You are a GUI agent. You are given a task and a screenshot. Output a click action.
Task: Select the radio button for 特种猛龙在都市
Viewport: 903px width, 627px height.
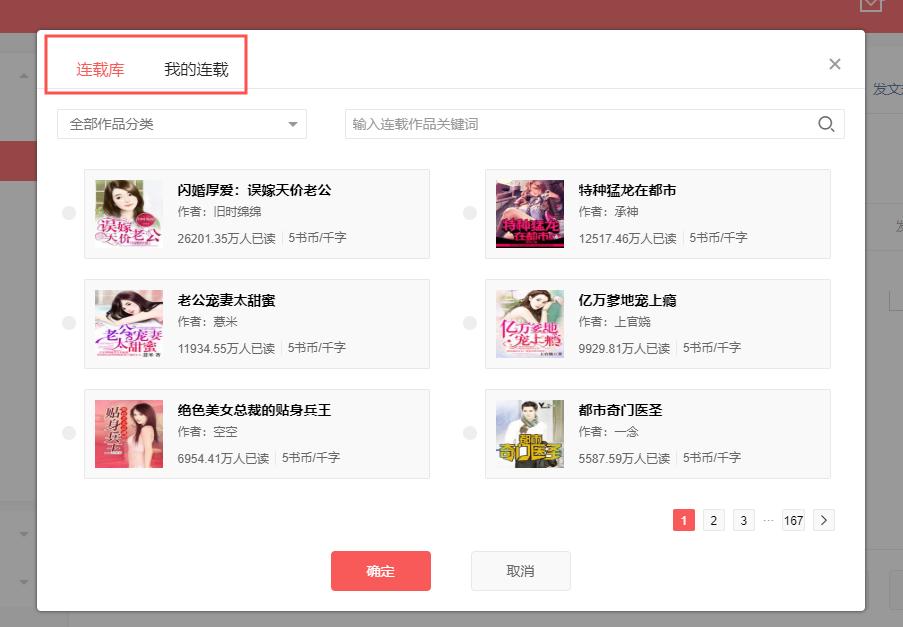[x=469, y=213]
